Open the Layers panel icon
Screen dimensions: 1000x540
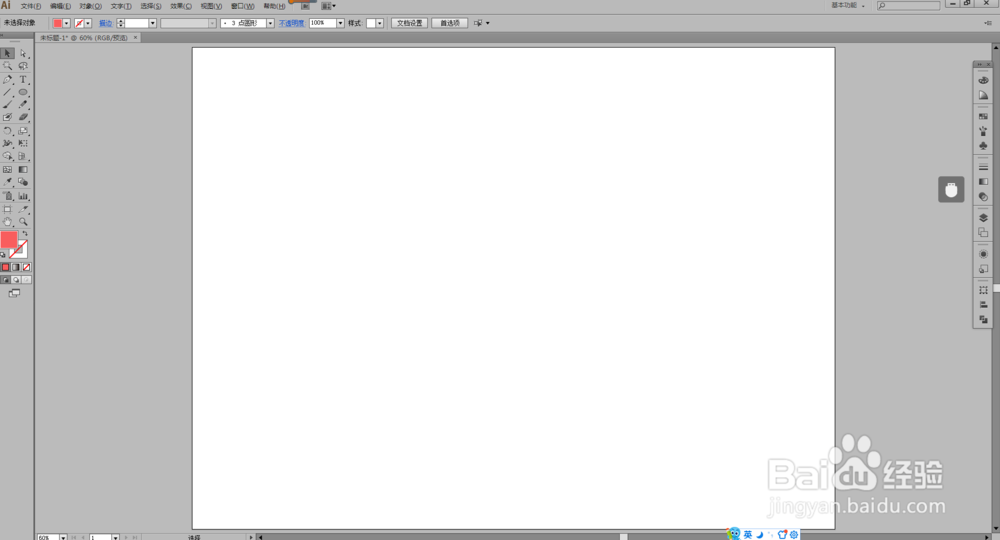pyautogui.click(x=983, y=217)
